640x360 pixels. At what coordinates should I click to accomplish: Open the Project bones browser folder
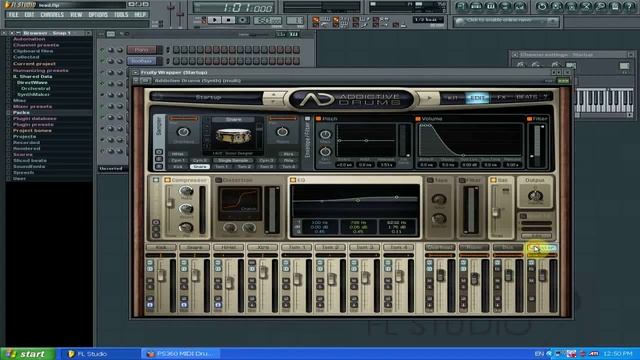tap(32, 131)
